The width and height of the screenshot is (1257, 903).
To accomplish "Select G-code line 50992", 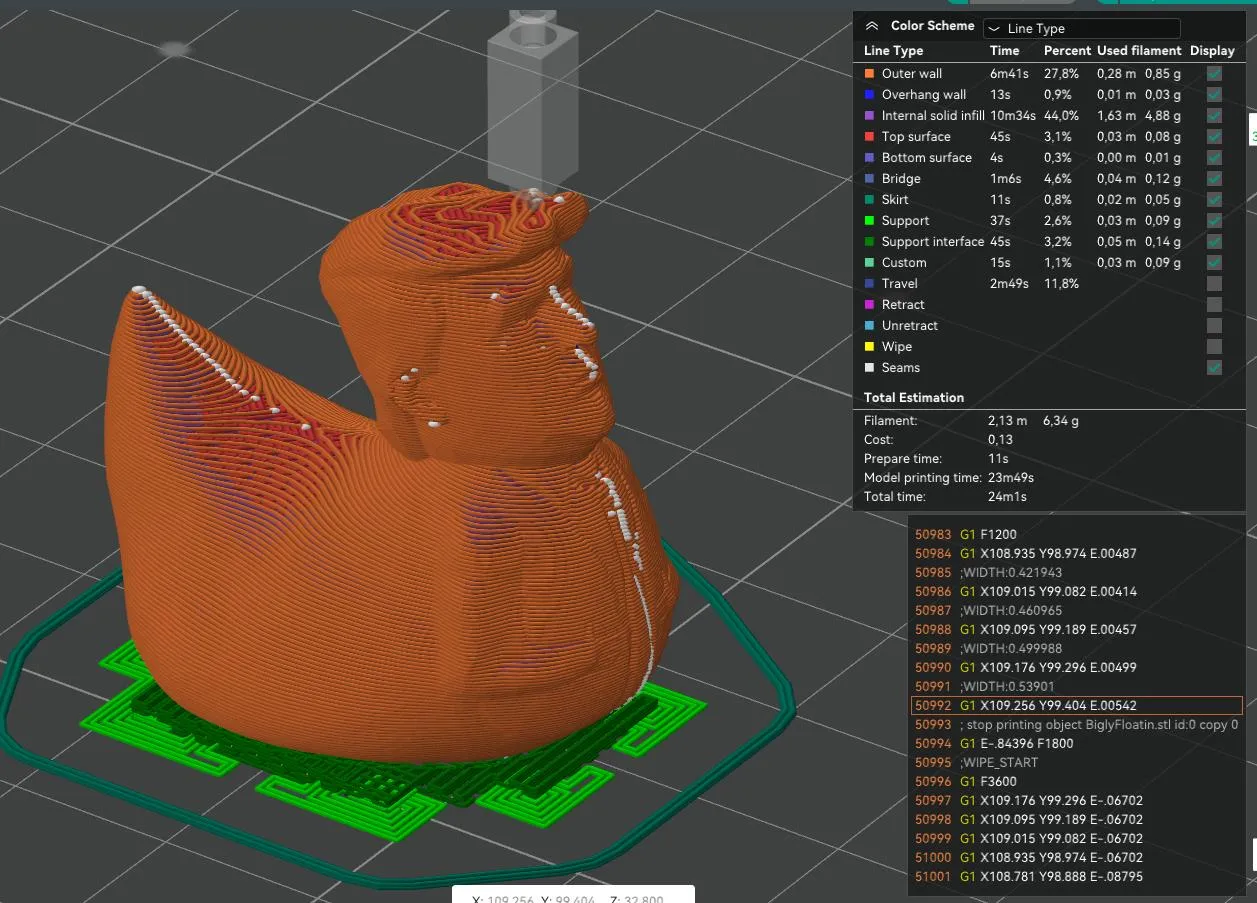I will pos(1076,705).
